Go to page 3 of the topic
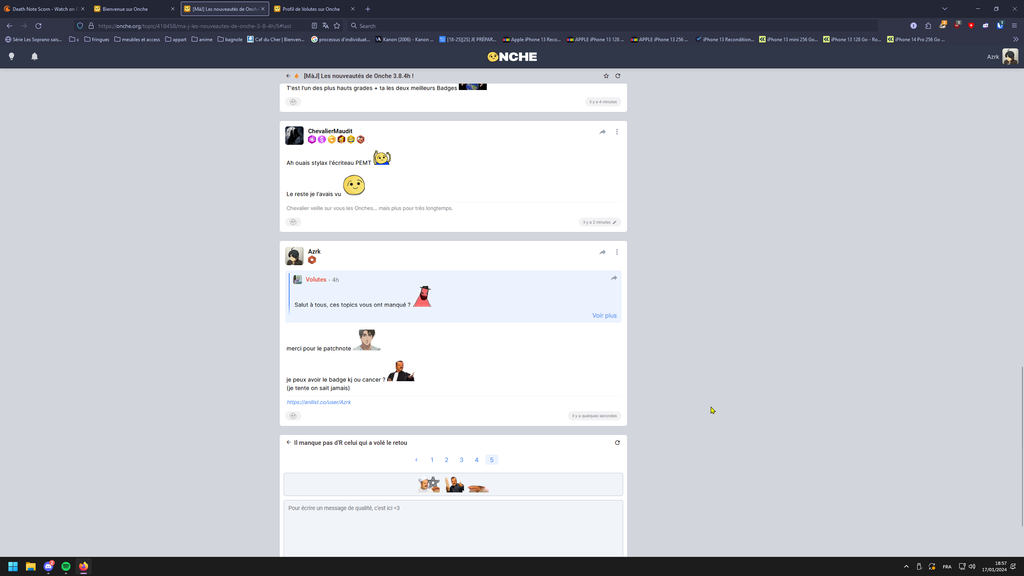1024x576 pixels. [x=462, y=460]
